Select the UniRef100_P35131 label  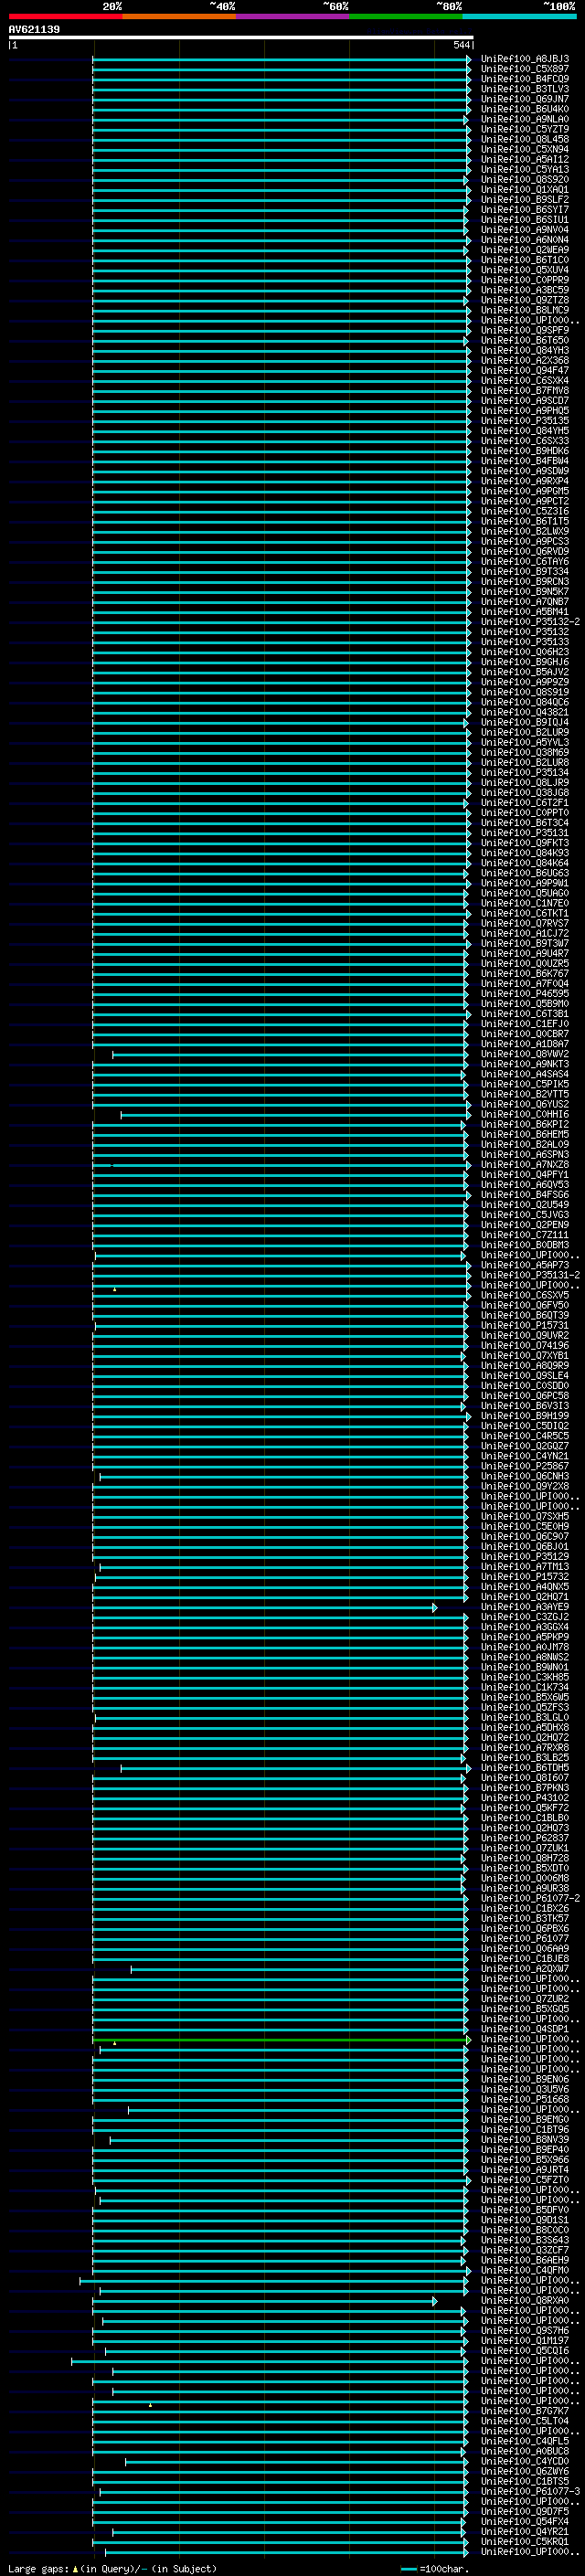click(x=525, y=833)
